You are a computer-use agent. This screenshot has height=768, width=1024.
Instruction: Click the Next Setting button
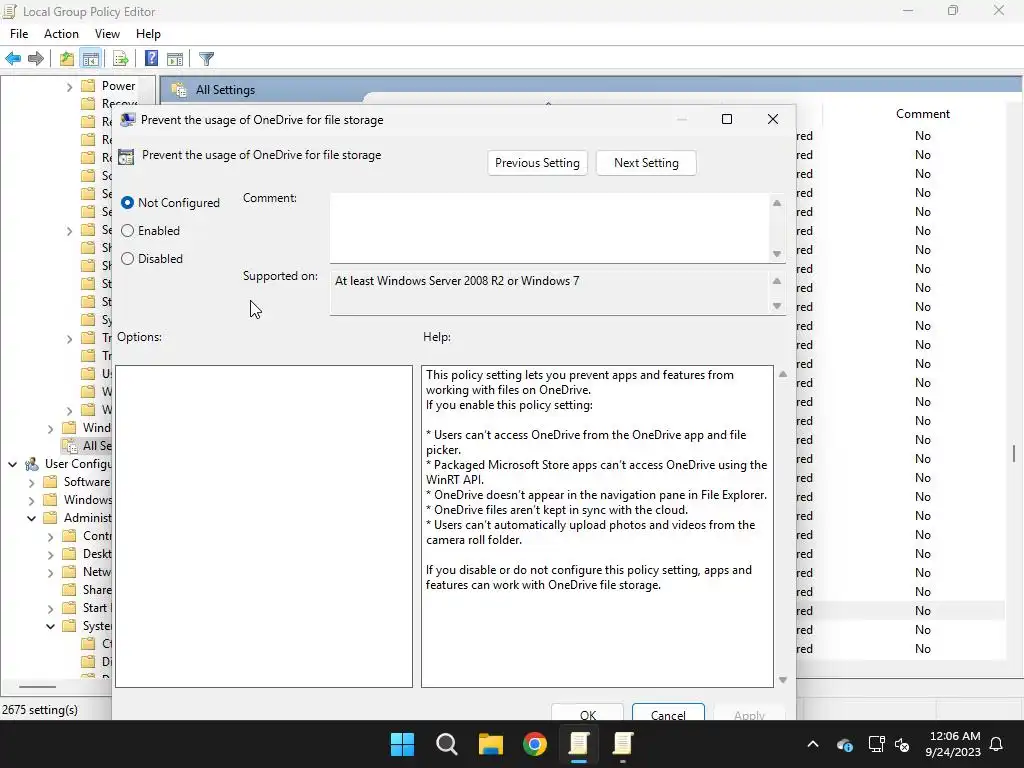[x=646, y=163]
